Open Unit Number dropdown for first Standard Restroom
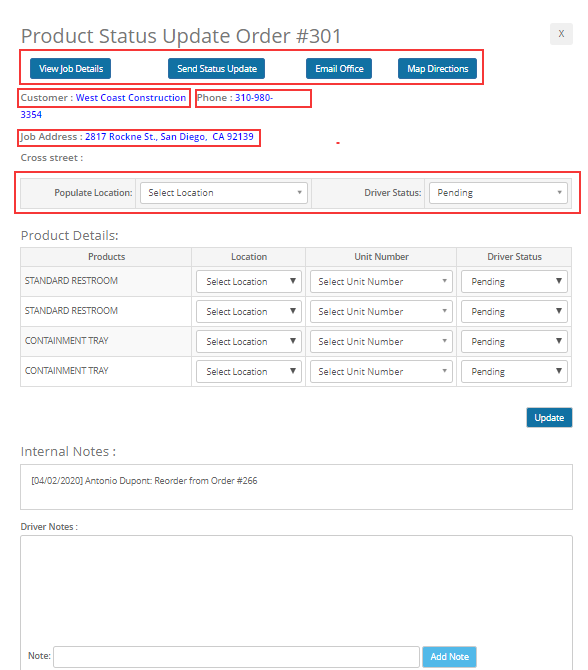Viewport: 588px width, 670px height. coord(381,282)
